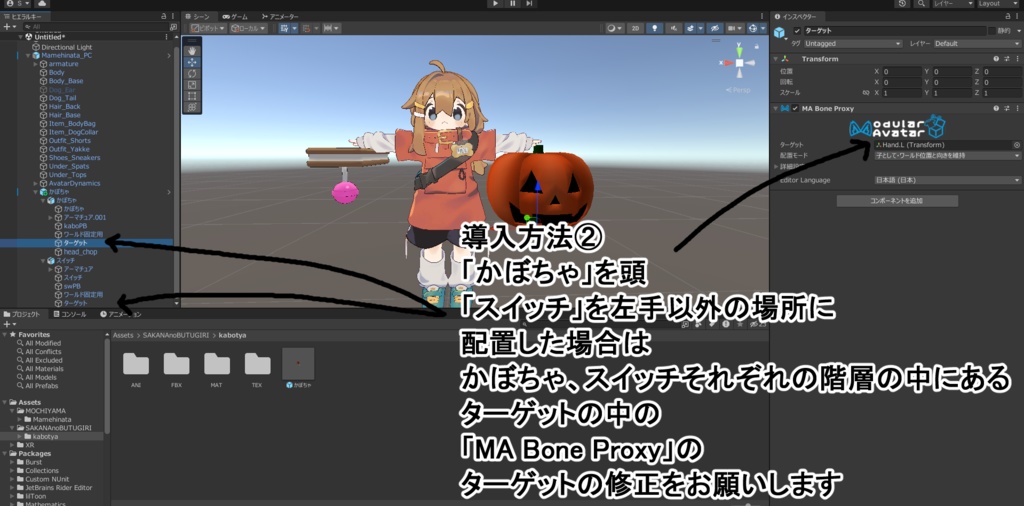The height and width of the screenshot is (506, 1024).
Task: Click the snap increment icon
Action: point(332,28)
